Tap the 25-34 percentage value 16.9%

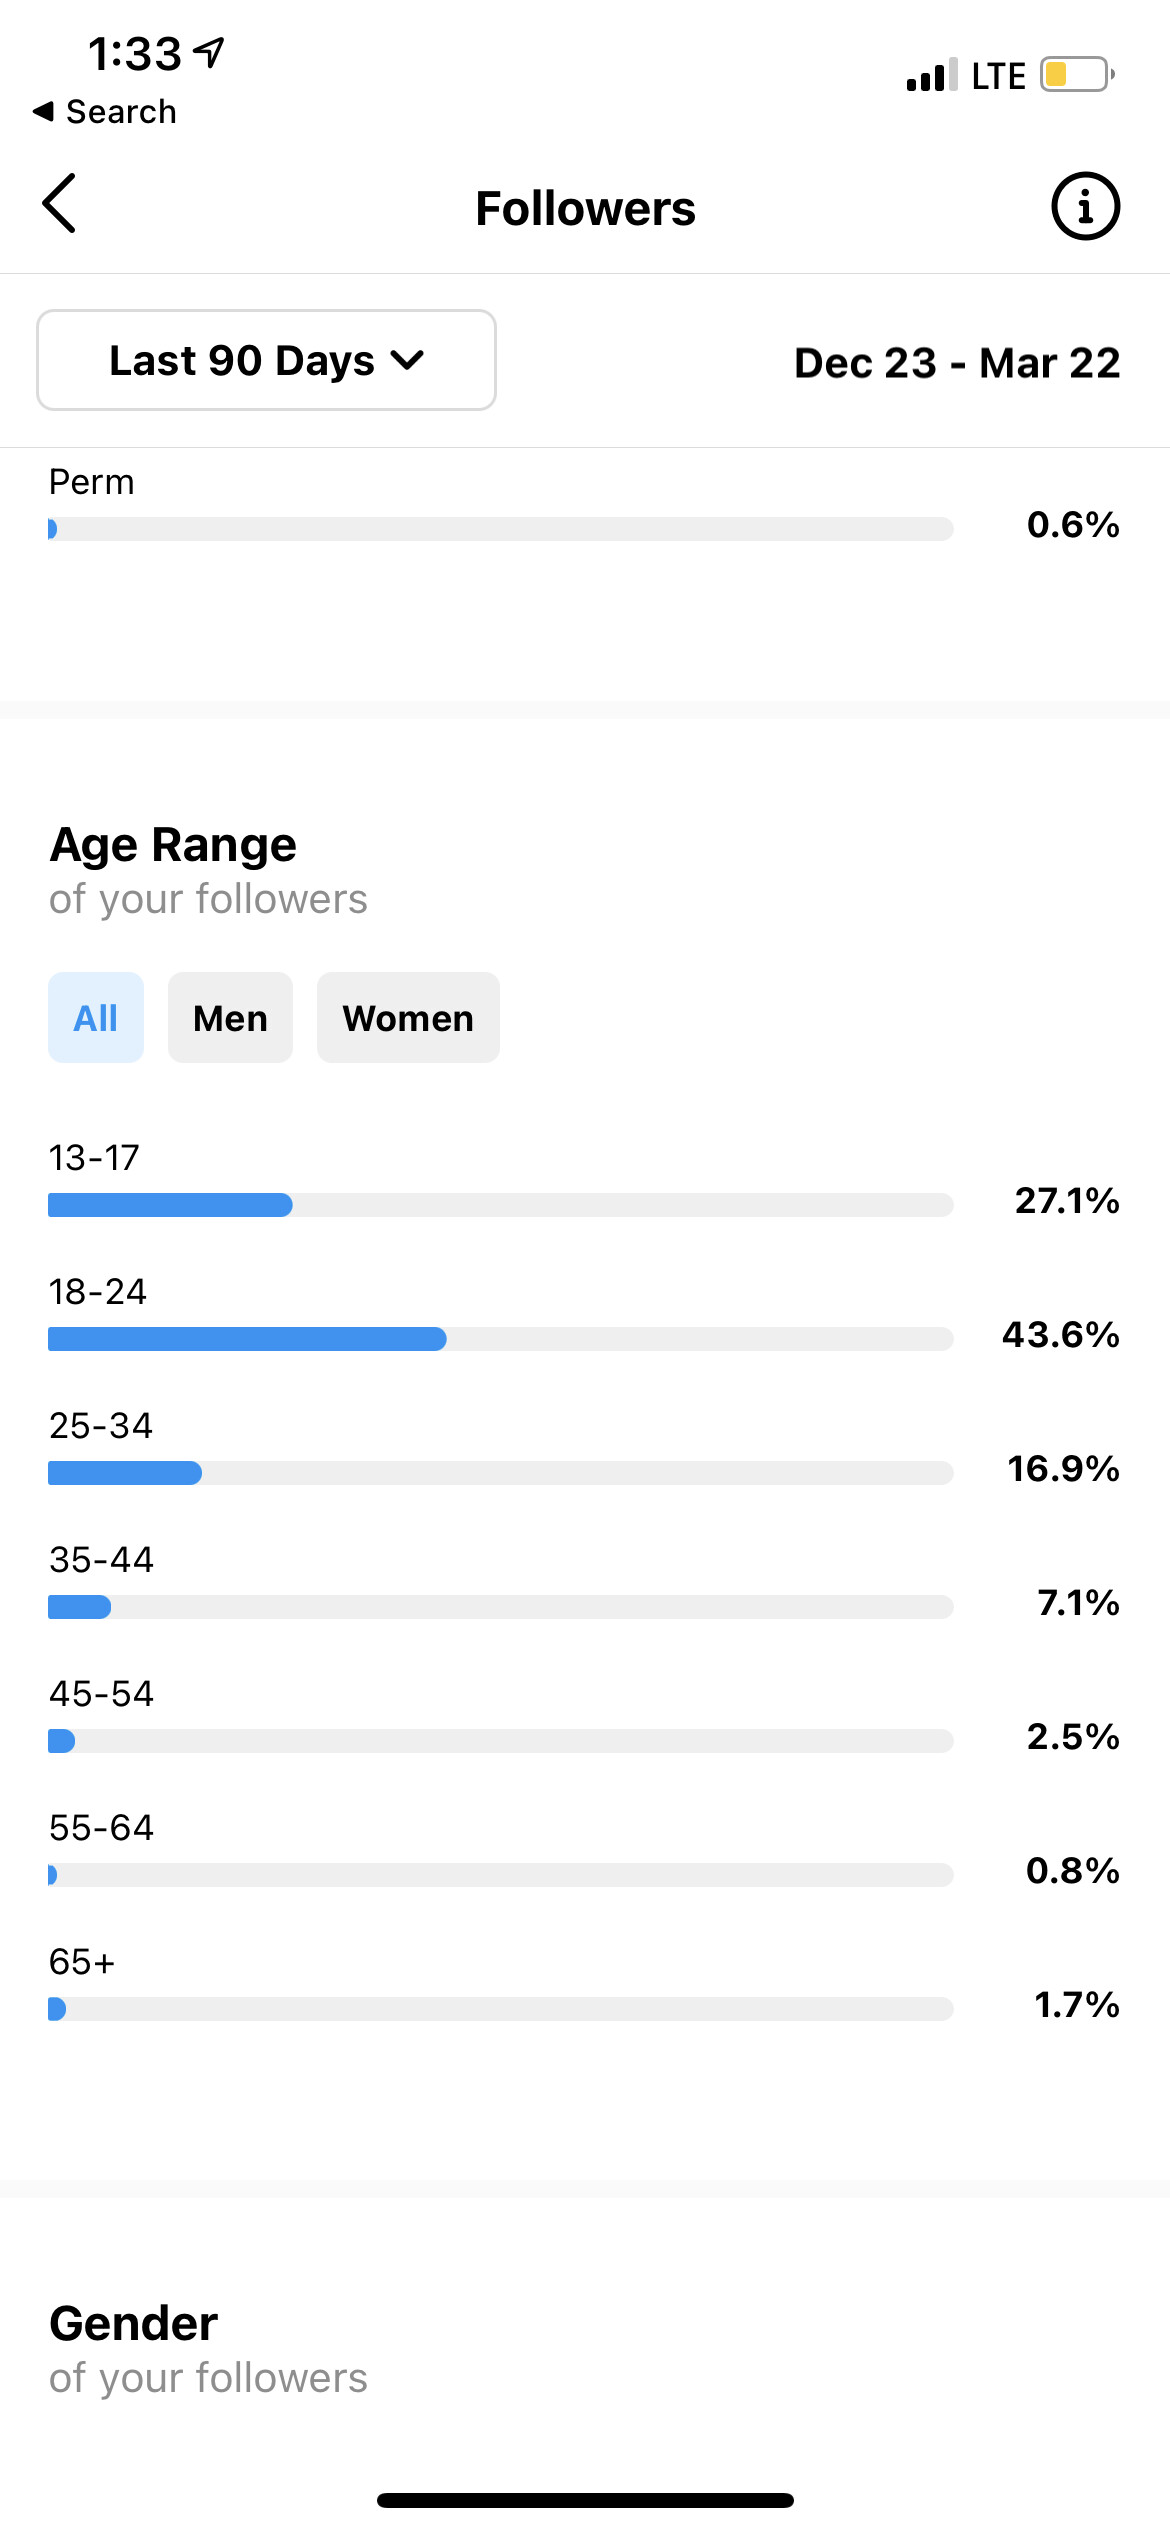(x=1063, y=1469)
